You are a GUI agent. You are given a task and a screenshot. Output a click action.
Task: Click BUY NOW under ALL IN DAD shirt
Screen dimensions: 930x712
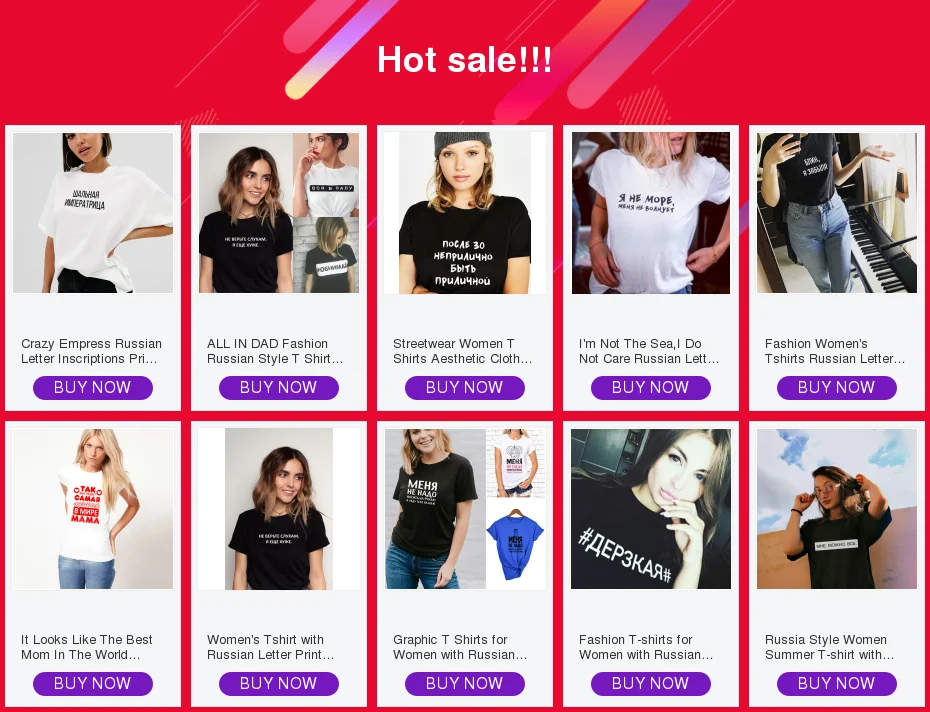pyautogui.click(x=279, y=387)
